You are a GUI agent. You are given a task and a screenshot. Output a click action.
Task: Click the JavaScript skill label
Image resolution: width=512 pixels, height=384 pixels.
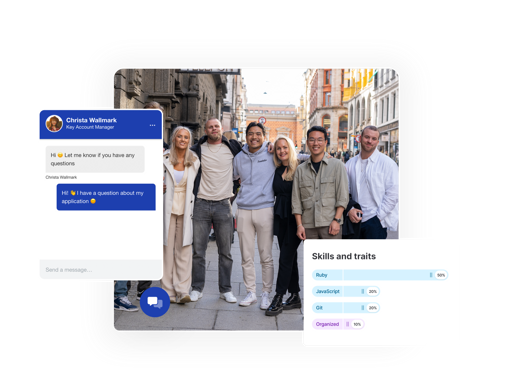pos(328,291)
